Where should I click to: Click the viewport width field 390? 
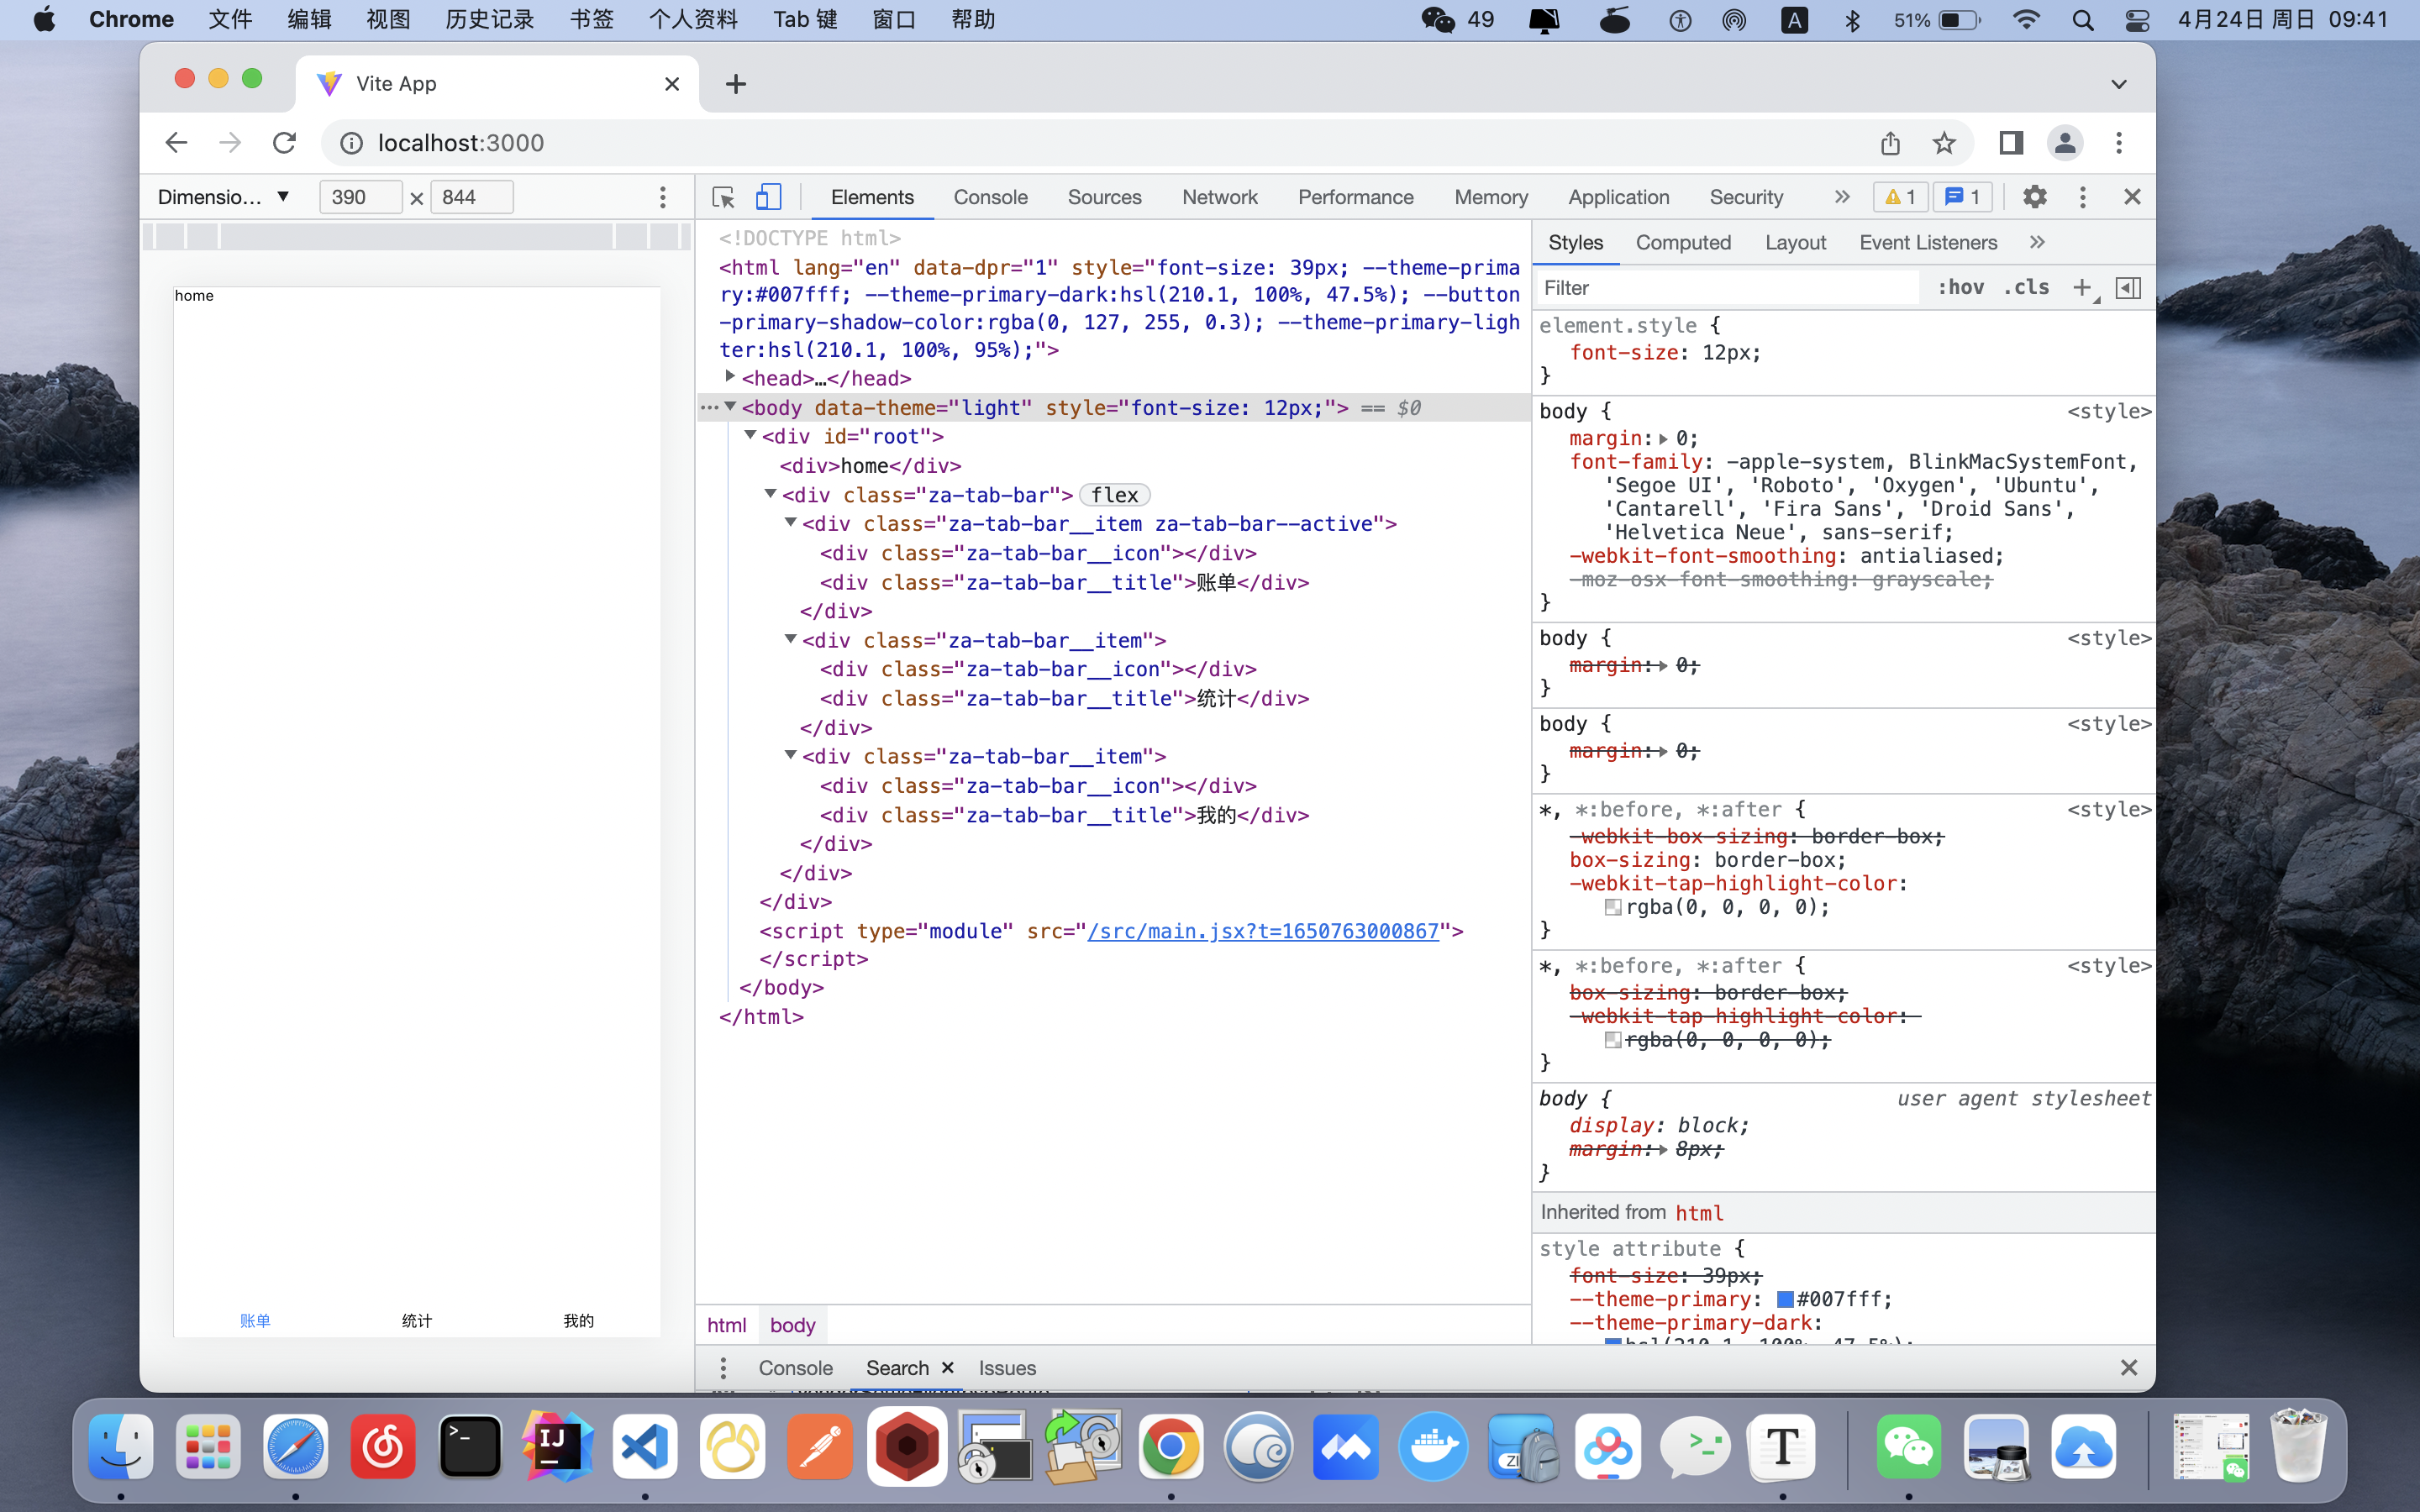tap(360, 197)
